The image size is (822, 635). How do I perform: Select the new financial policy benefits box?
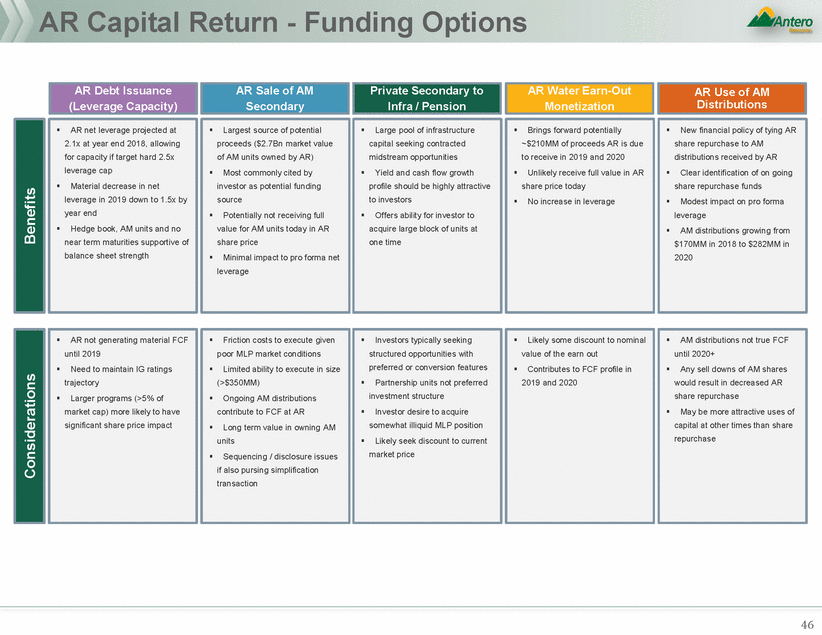pos(731,214)
